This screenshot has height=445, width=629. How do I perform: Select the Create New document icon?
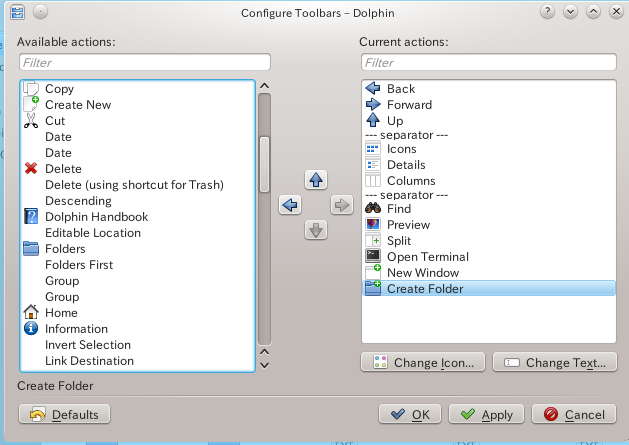coord(31,104)
